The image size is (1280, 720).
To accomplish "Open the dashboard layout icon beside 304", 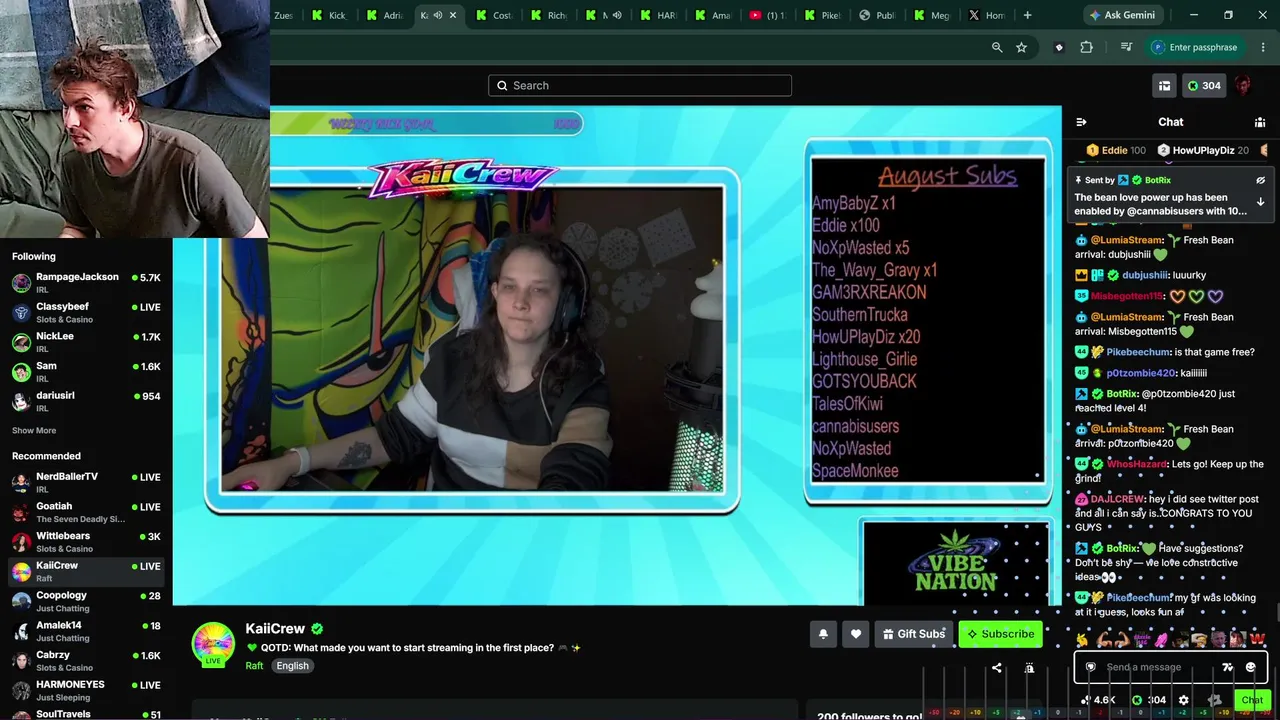I will pyautogui.click(x=1164, y=86).
